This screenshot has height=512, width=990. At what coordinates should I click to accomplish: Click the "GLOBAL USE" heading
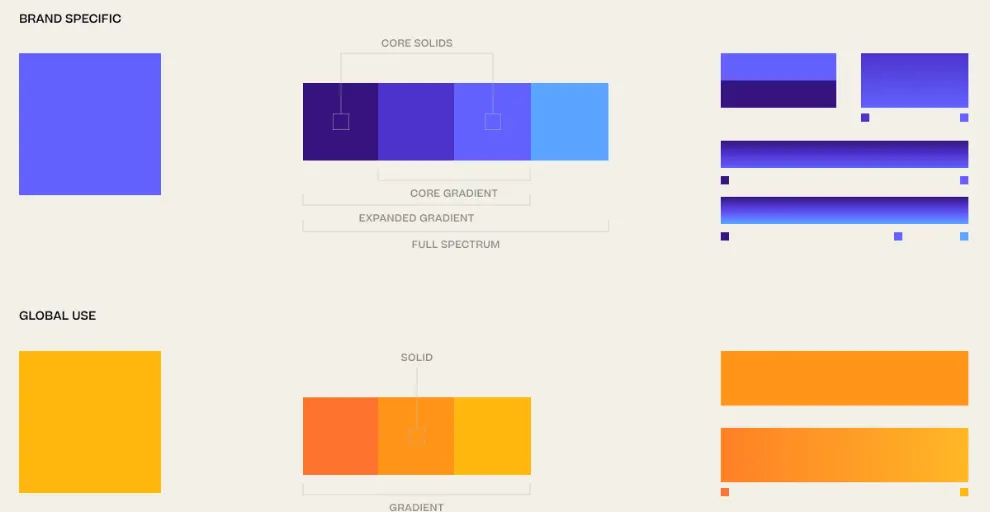58,316
